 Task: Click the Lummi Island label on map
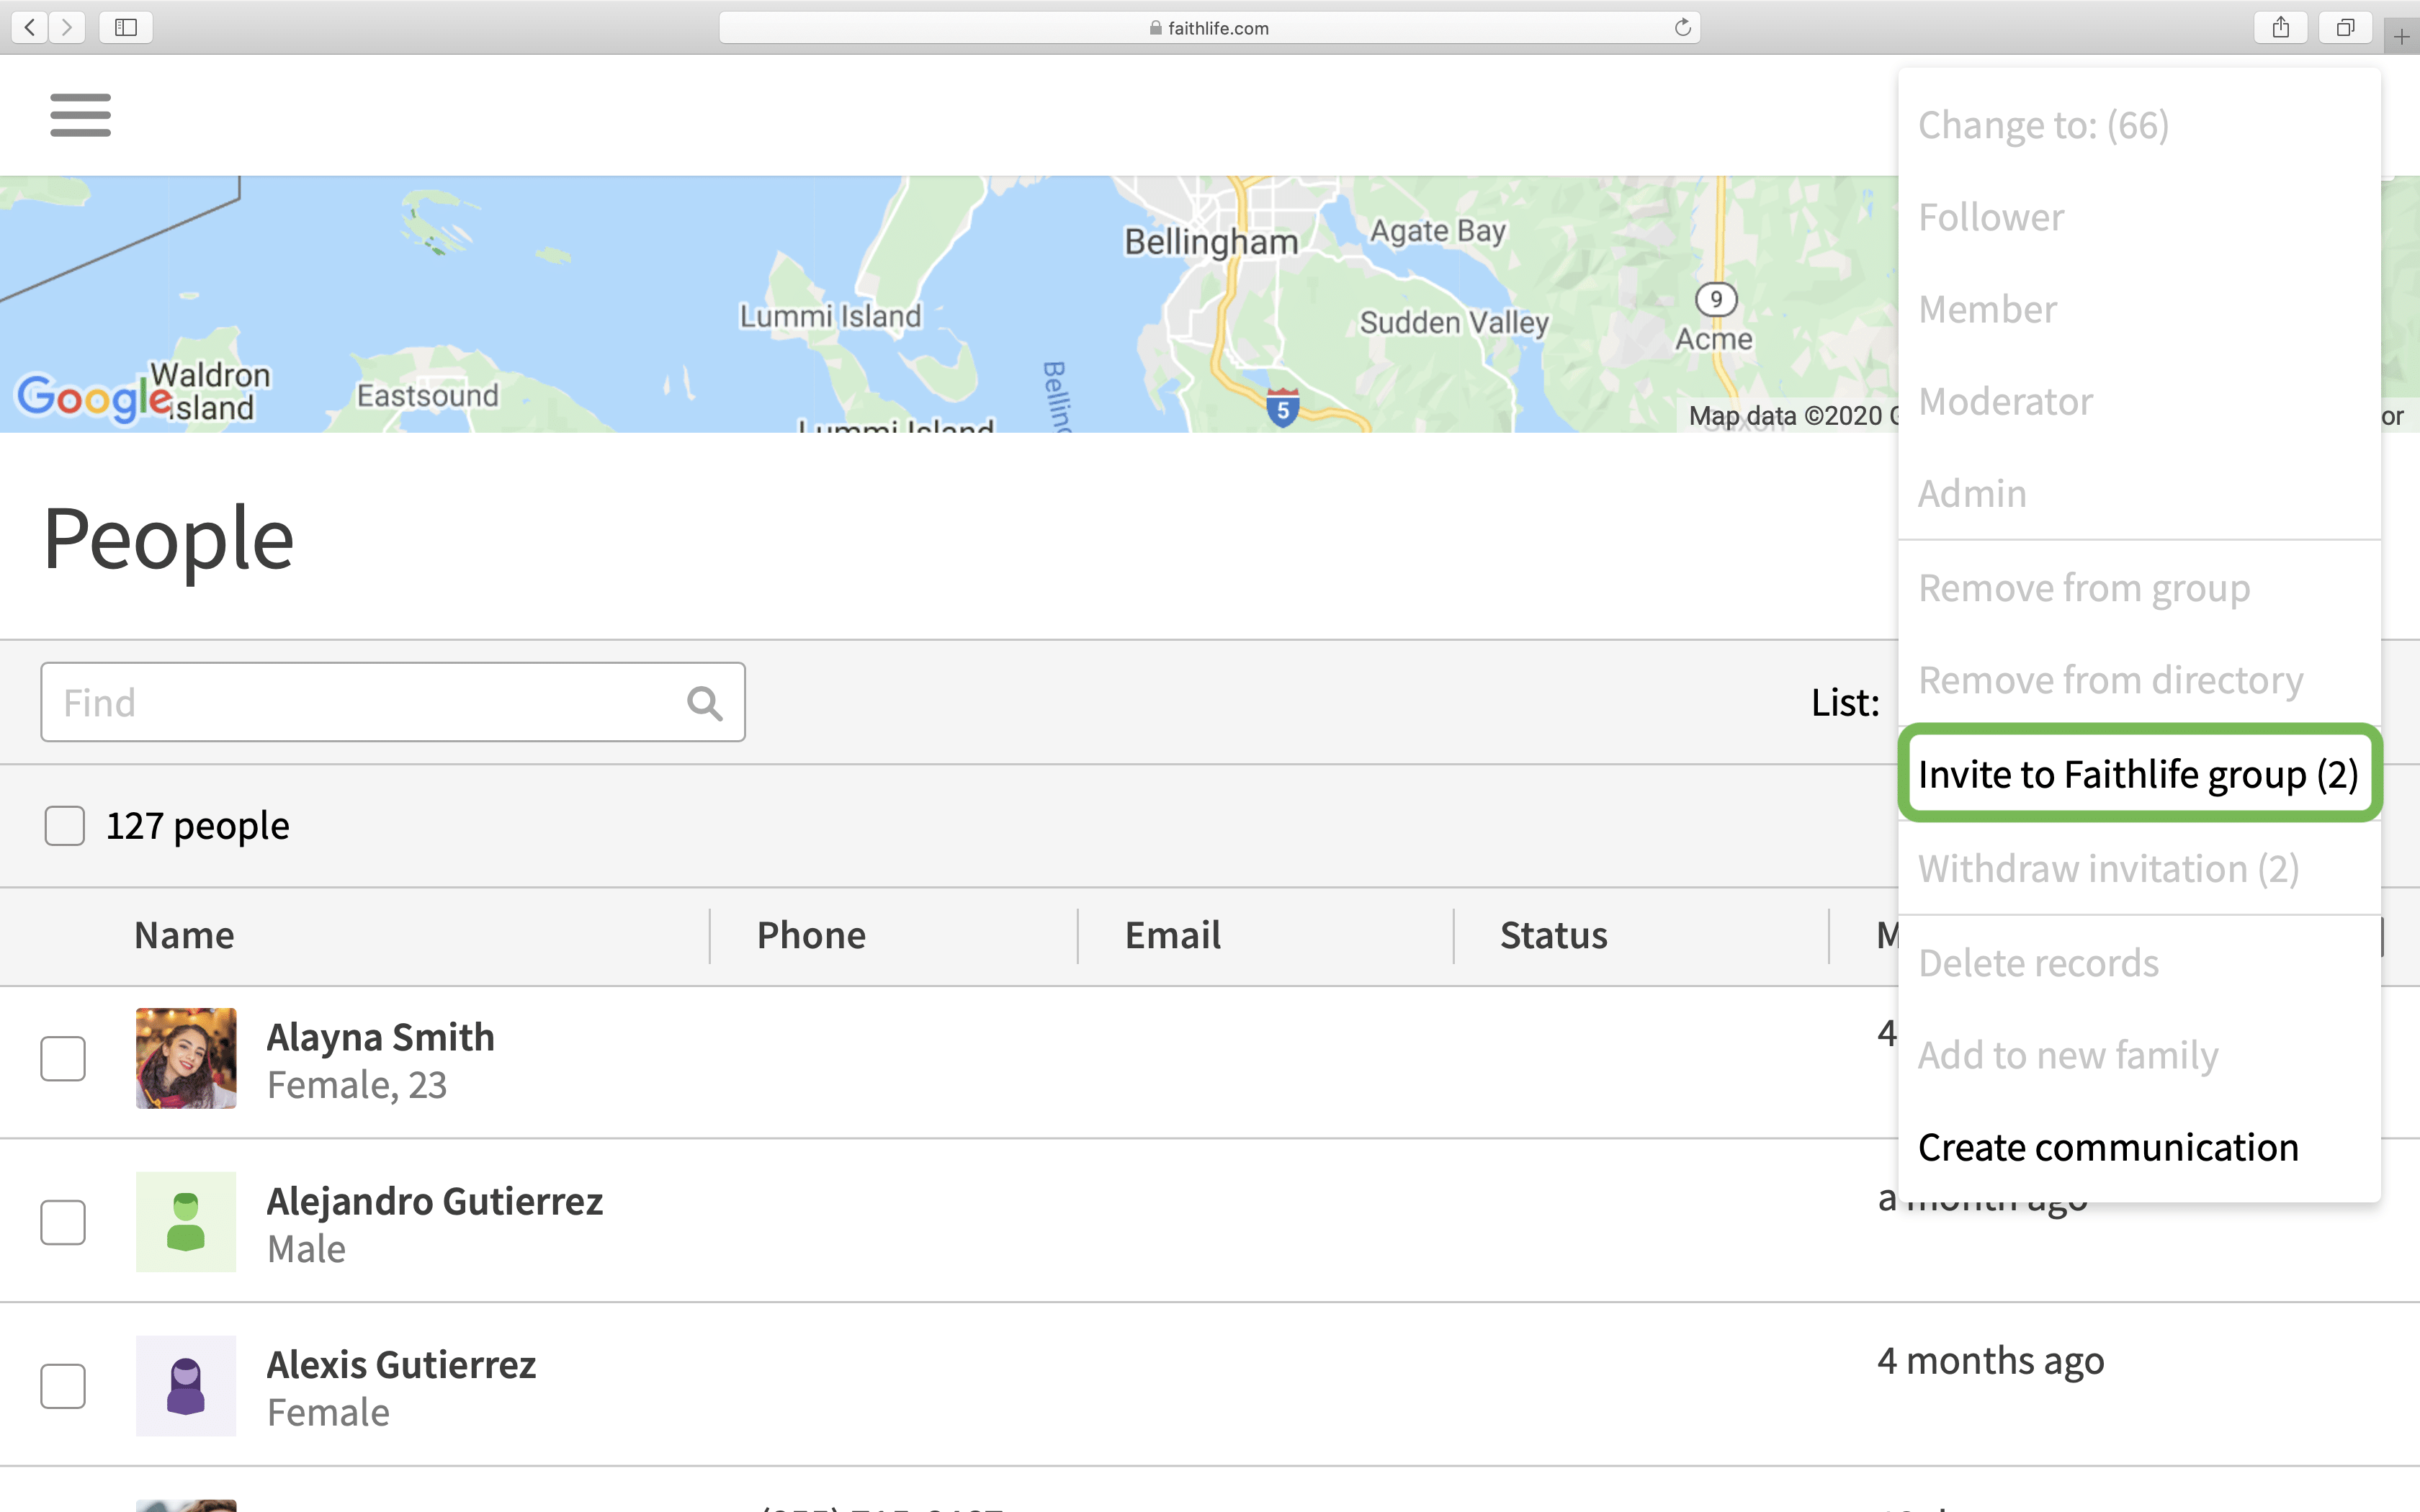pos(830,316)
